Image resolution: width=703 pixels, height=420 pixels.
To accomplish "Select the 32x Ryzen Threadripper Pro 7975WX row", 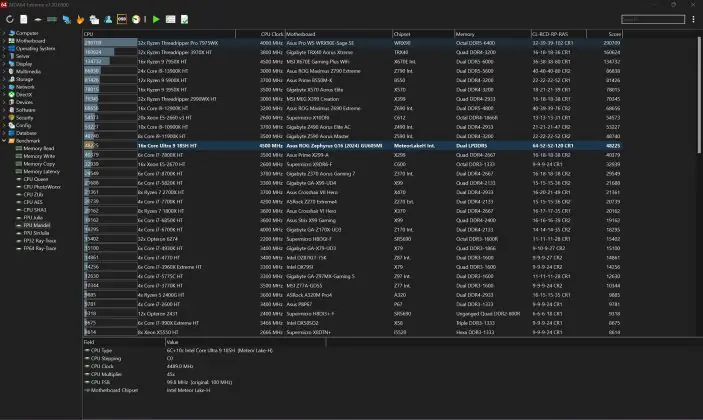I will point(352,43).
